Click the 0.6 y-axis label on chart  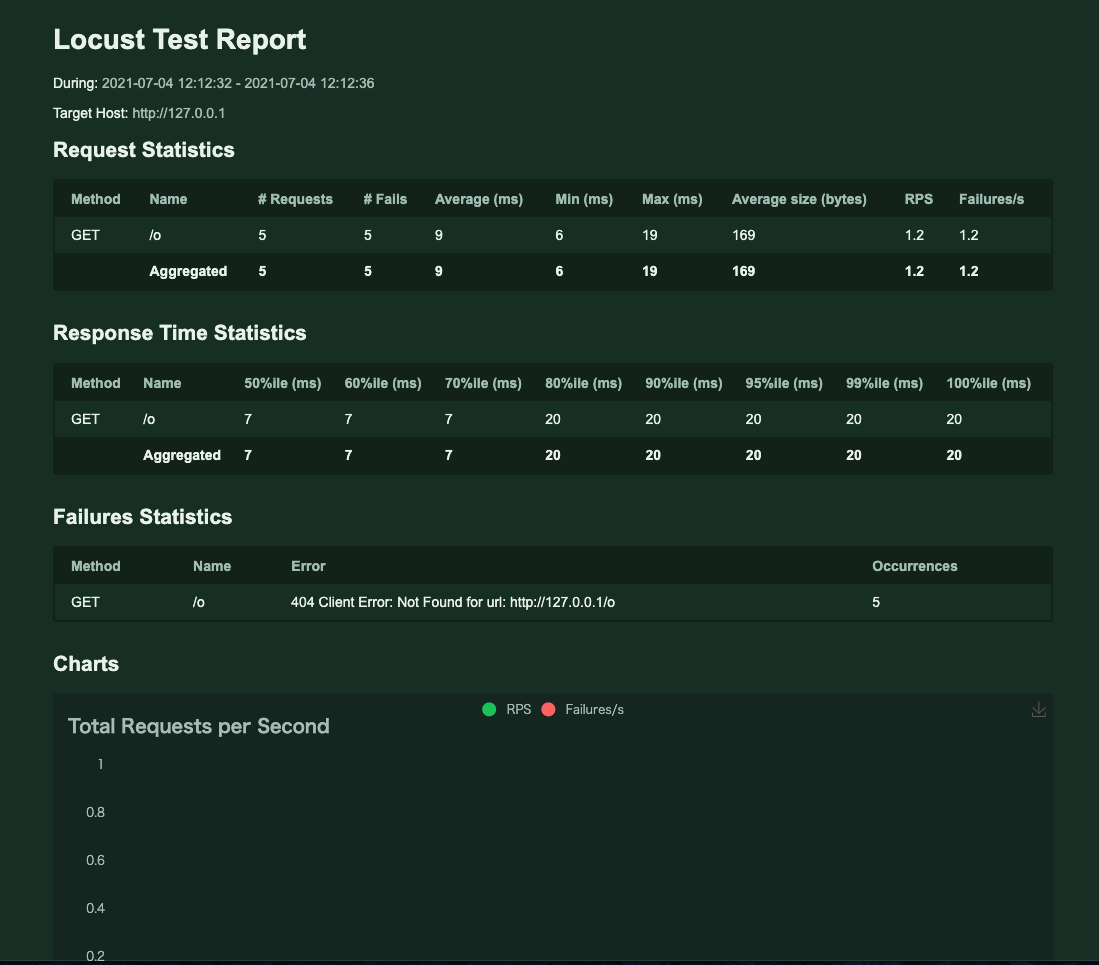[x=95, y=861]
